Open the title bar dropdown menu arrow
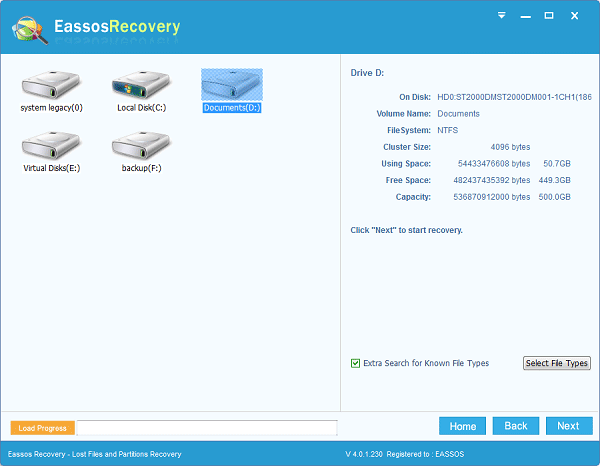The height and width of the screenshot is (466, 600). [502, 15]
